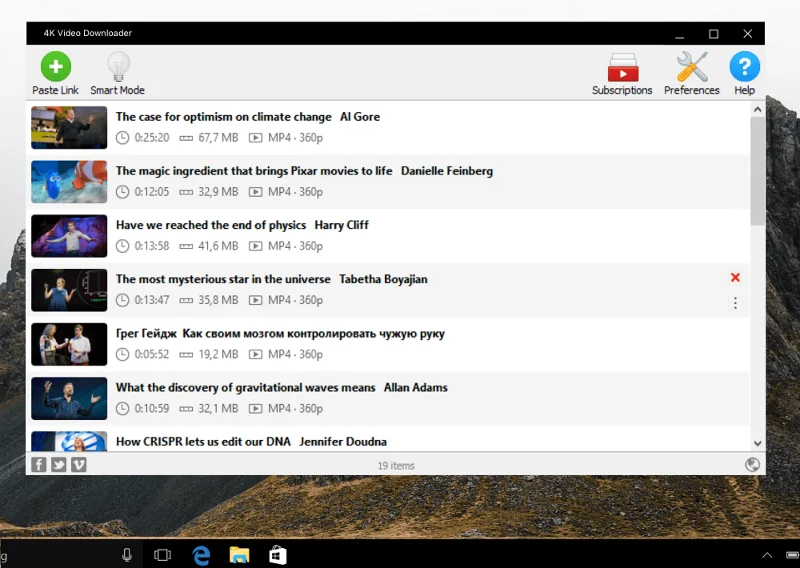Image resolution: width=800 pixels, height=568 pixels.
Task: Click scrollbar up arrow in video list
Action: point(758,109)
